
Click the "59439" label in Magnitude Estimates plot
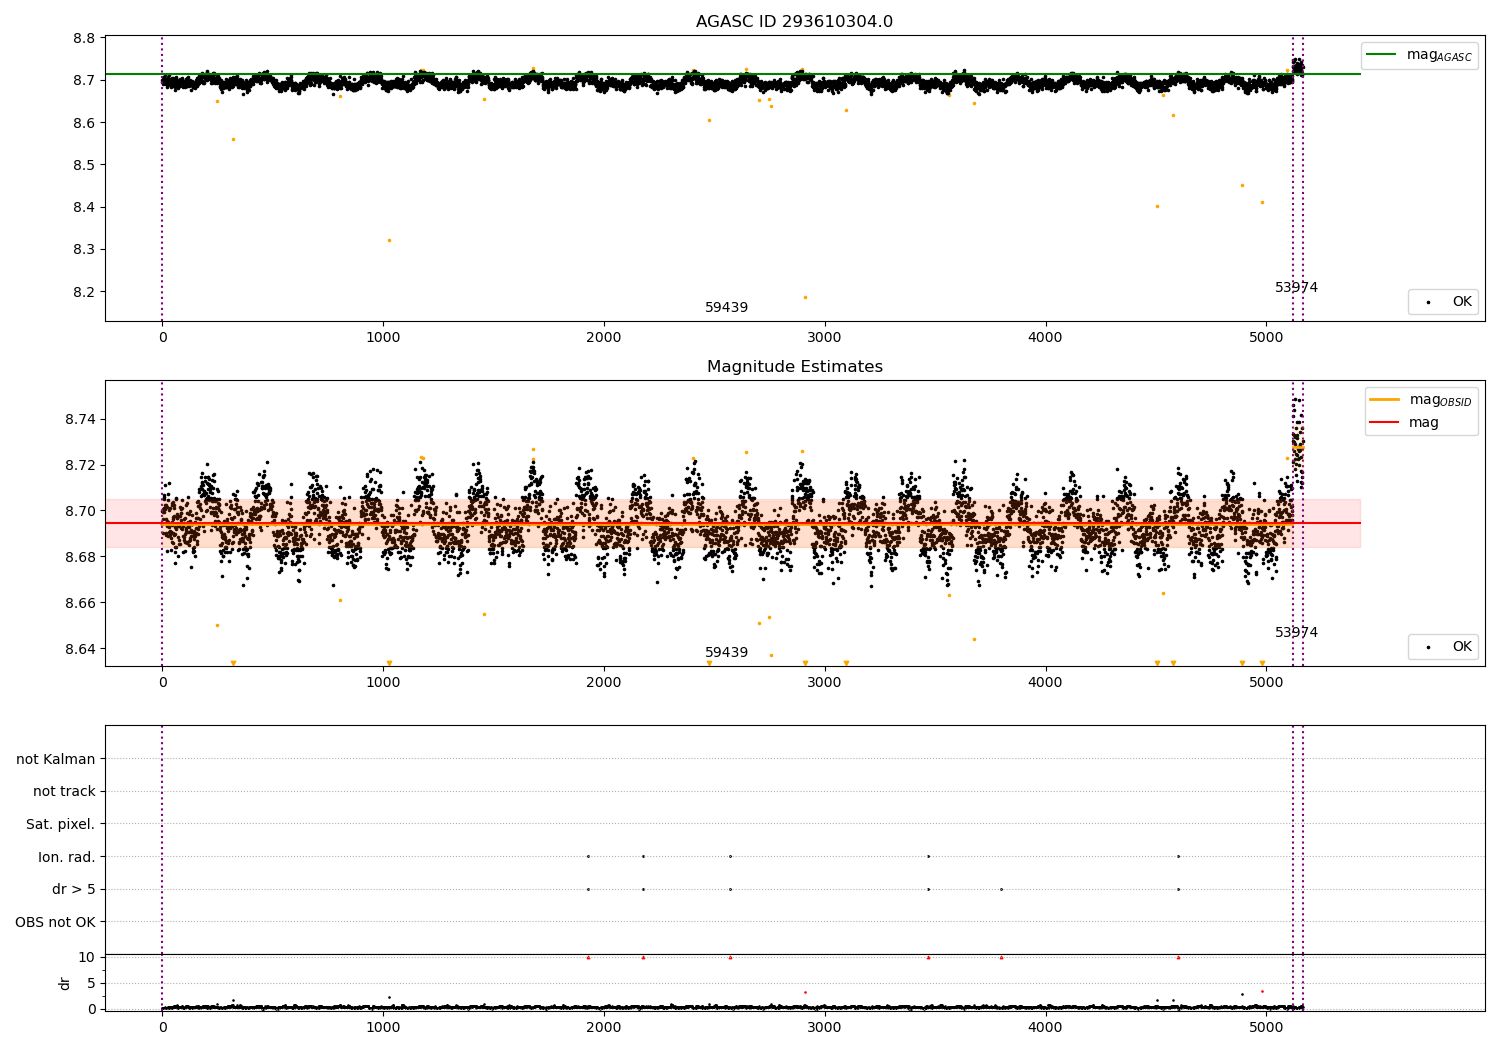click(x=726, y=653)
